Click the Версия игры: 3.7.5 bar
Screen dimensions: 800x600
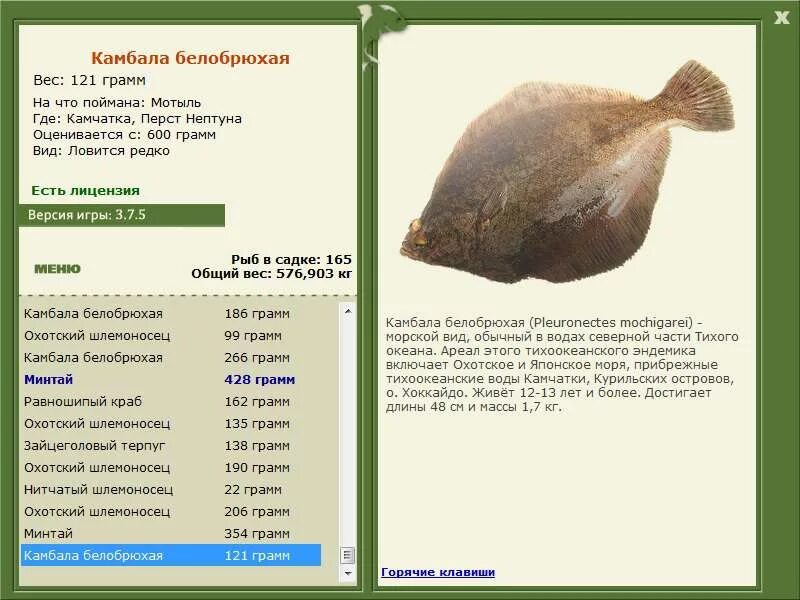coord(121,215)
